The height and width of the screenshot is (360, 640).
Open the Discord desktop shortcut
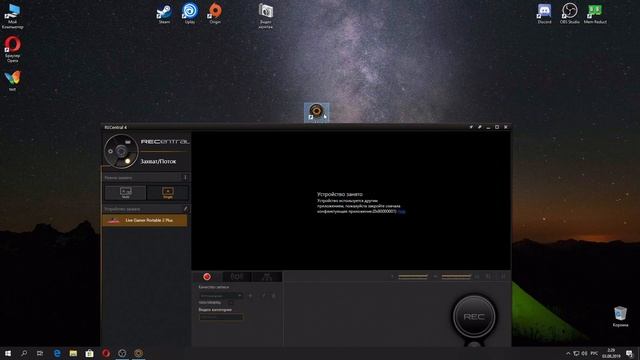[x=544, y=14]
